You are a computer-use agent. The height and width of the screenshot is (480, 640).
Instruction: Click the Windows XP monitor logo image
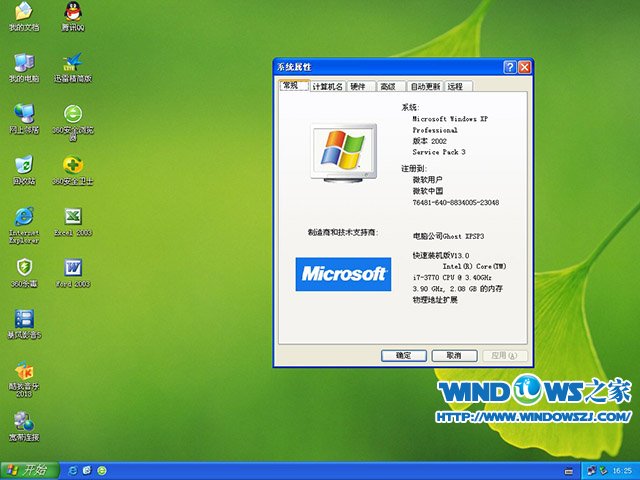pyautogui.click(x=343, y=153)
